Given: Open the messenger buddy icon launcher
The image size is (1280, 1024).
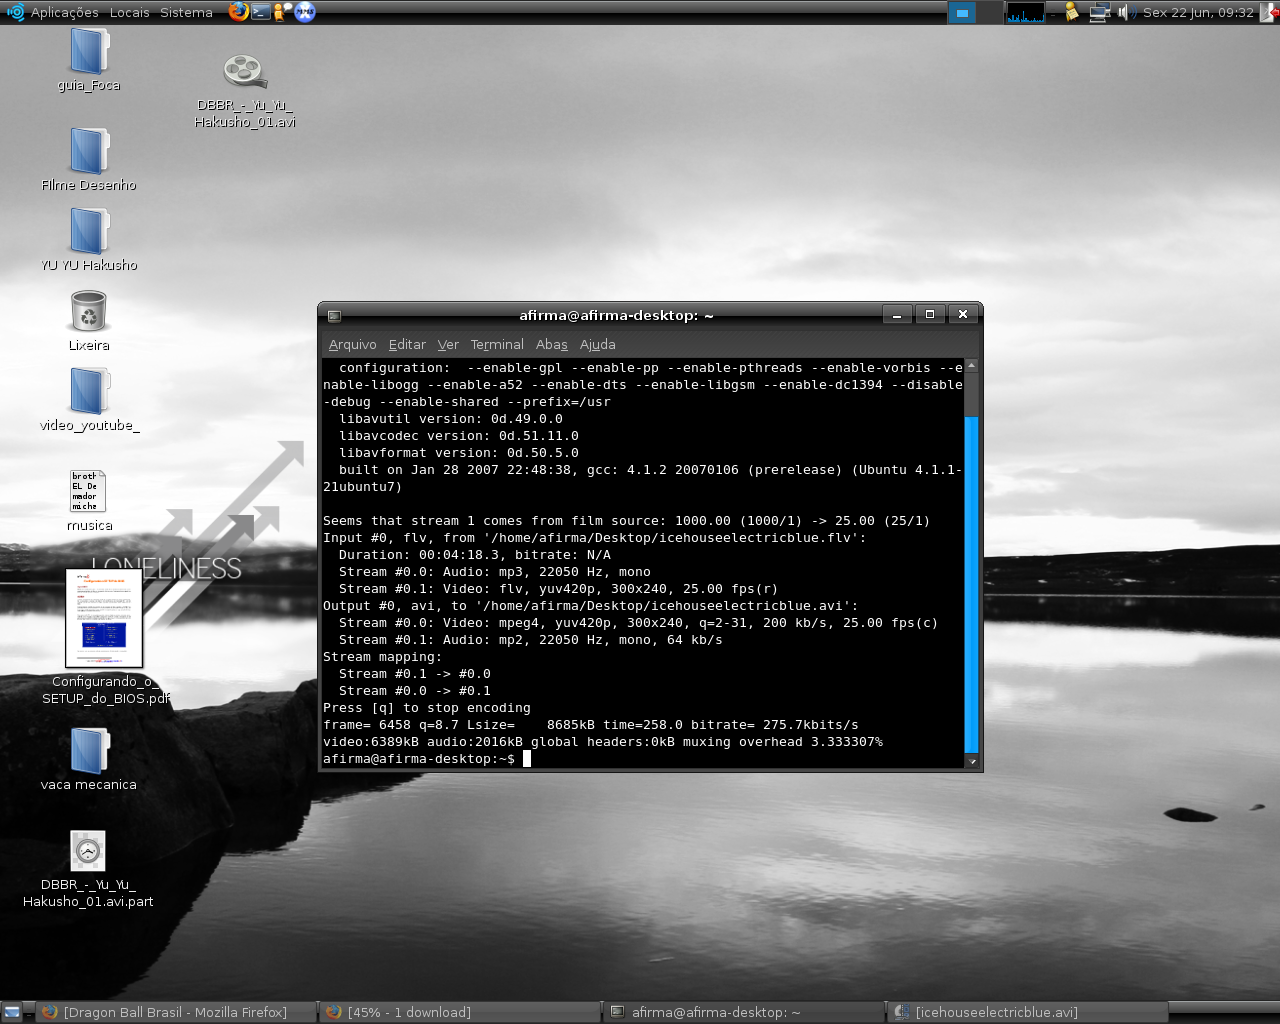Looking at the screenshot, I should (x=283, y=12).
